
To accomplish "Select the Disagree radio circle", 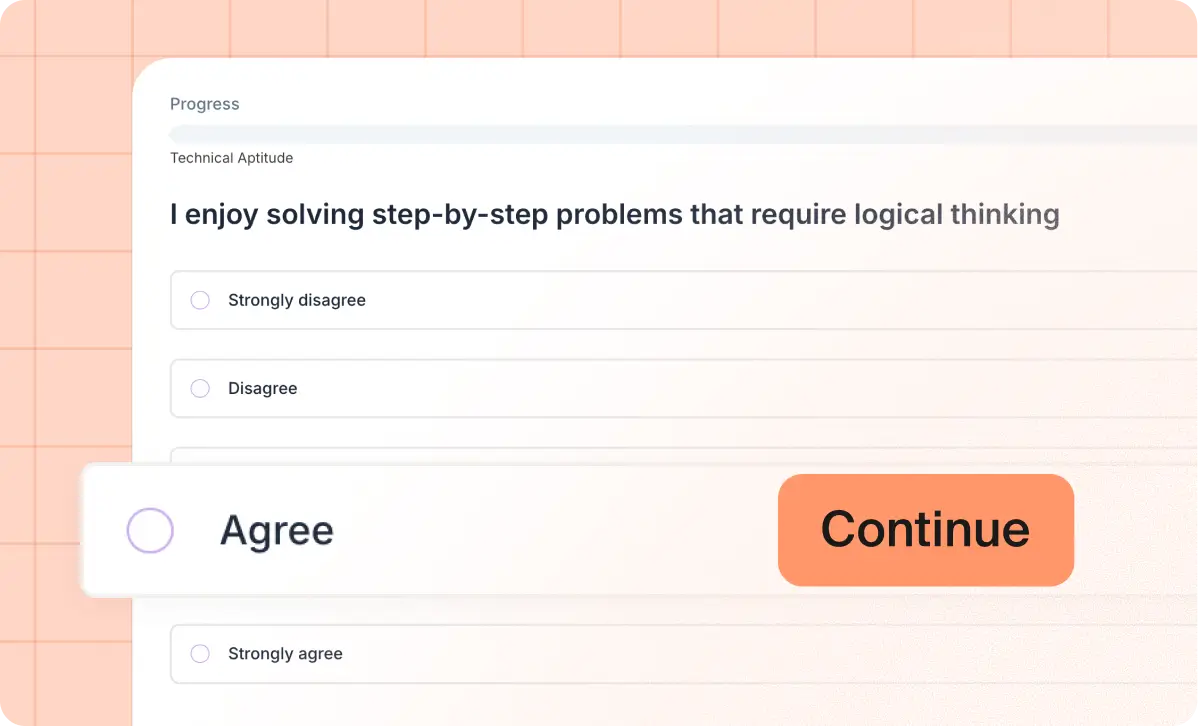I will click(200, 388).
